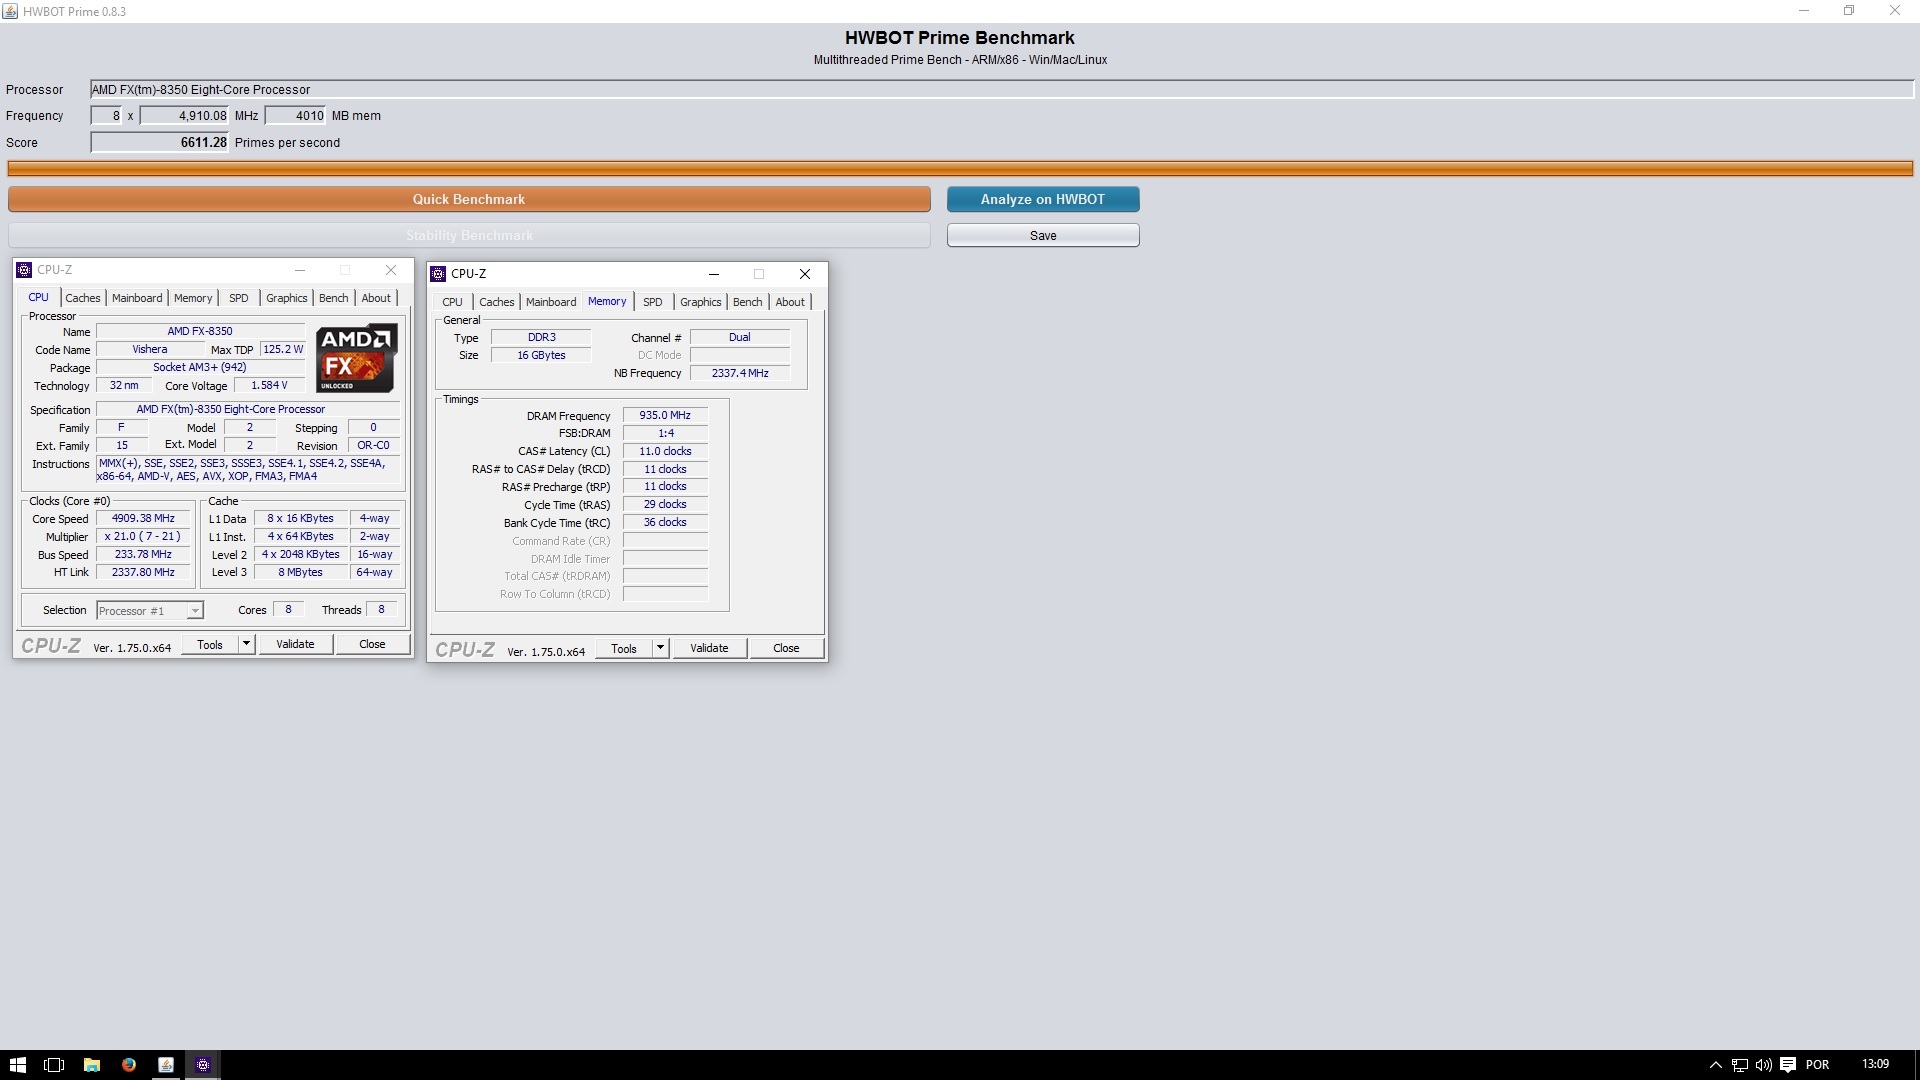
Task: Select the CPU-Z taskbar icon
Action: [x=203, y=1065]
